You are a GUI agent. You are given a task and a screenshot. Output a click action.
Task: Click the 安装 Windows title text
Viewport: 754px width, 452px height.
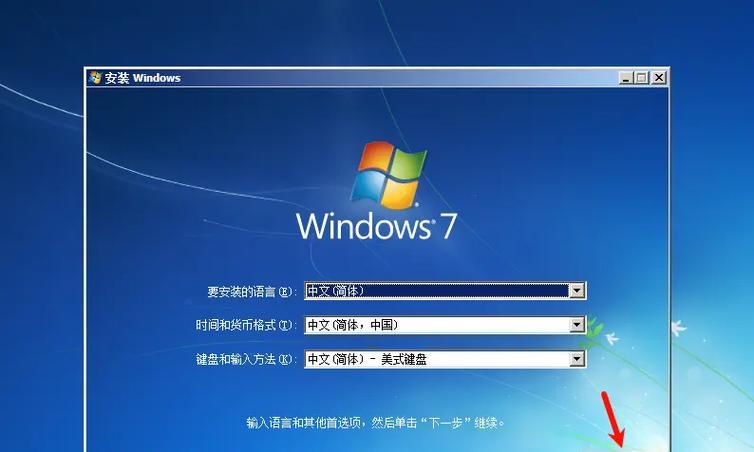(143, 78)
